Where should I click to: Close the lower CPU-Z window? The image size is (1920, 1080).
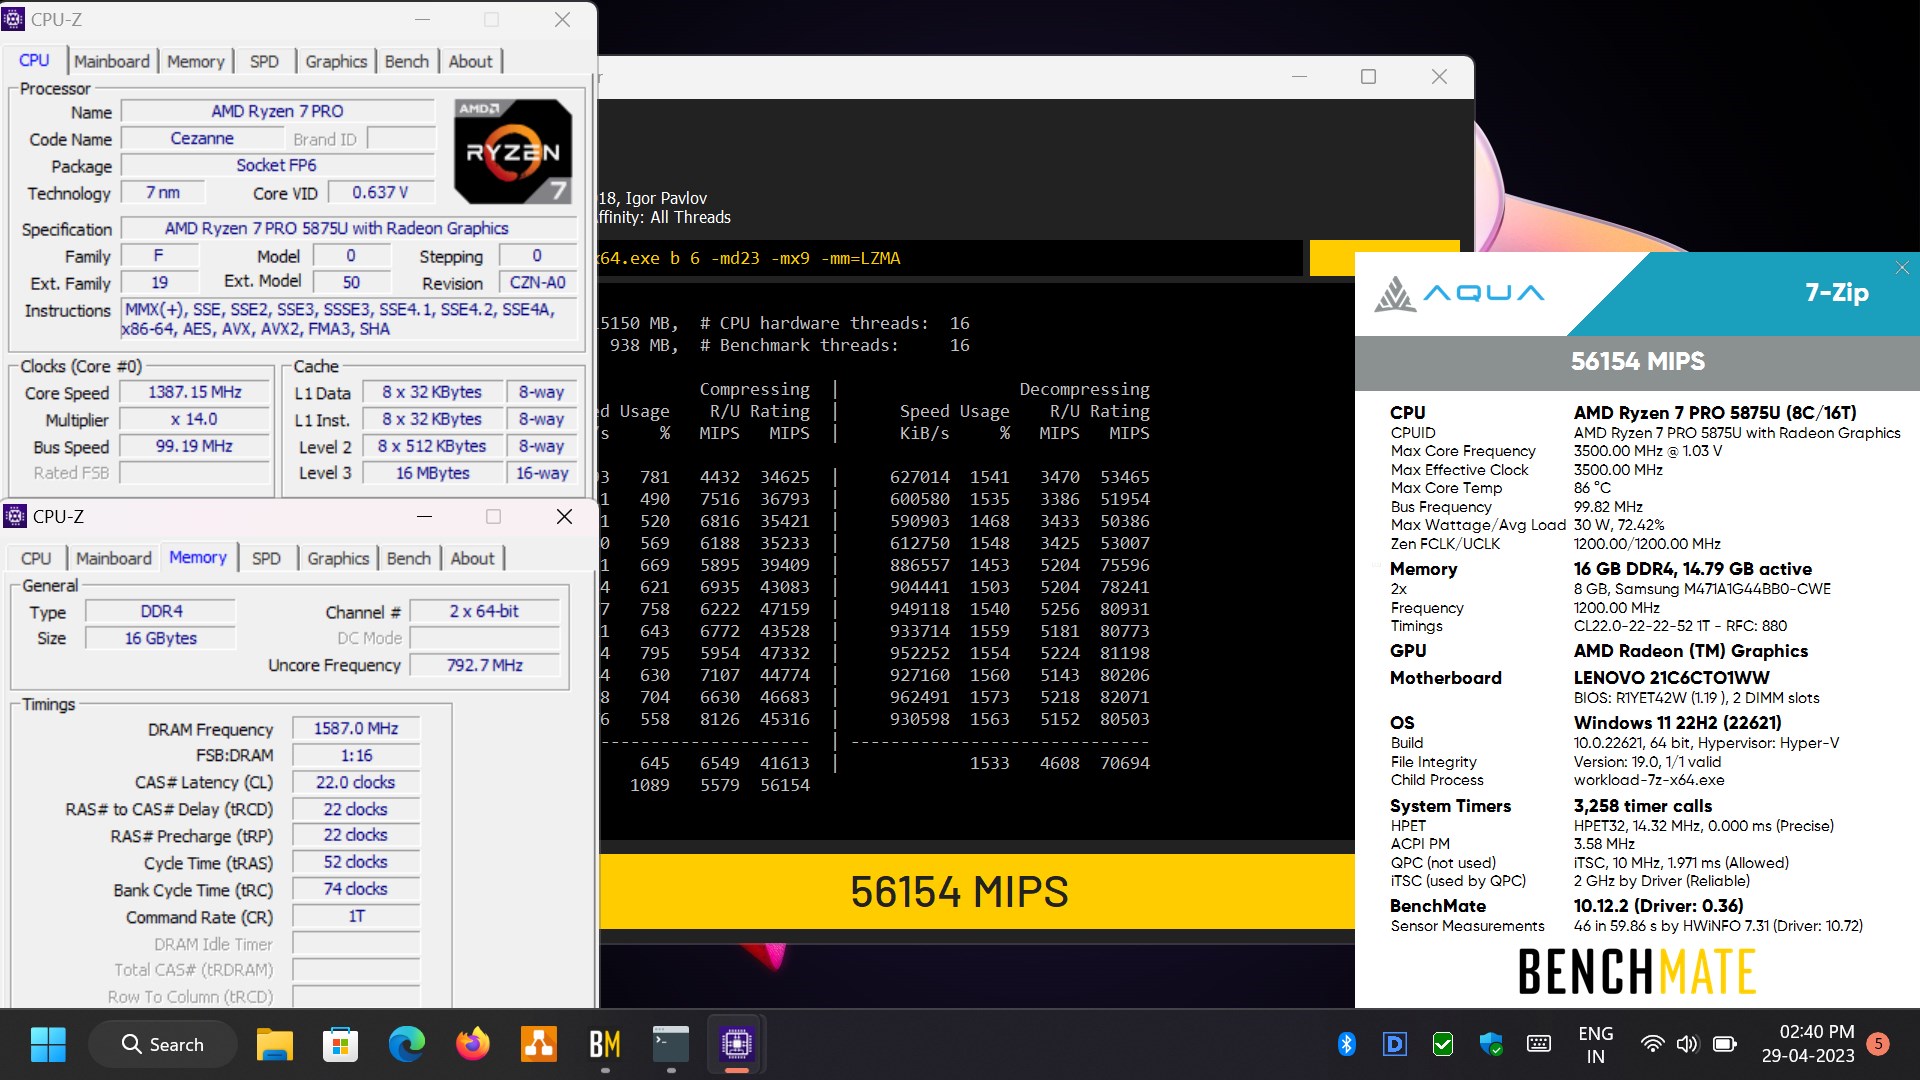564,516
